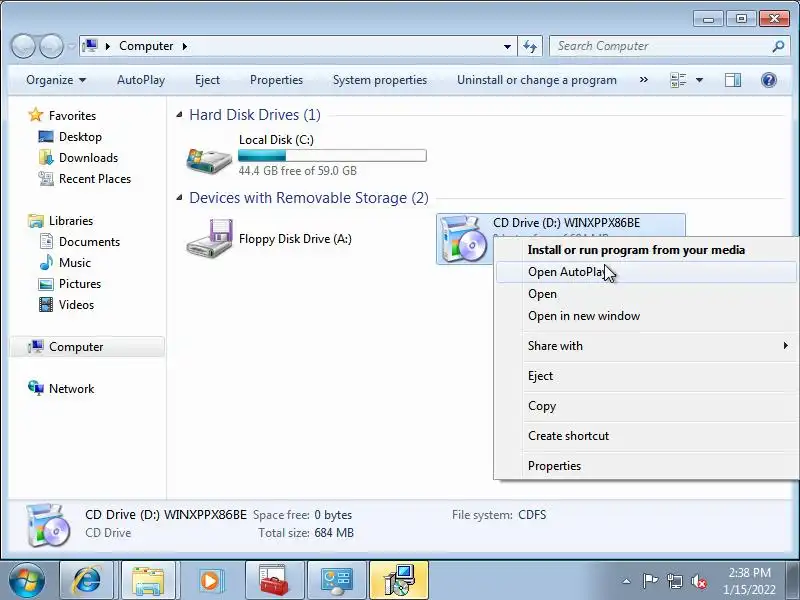Viewport: 800px width, 600px height.
Task: Launch Windows Media Player from taskbar
Action: 210,581
